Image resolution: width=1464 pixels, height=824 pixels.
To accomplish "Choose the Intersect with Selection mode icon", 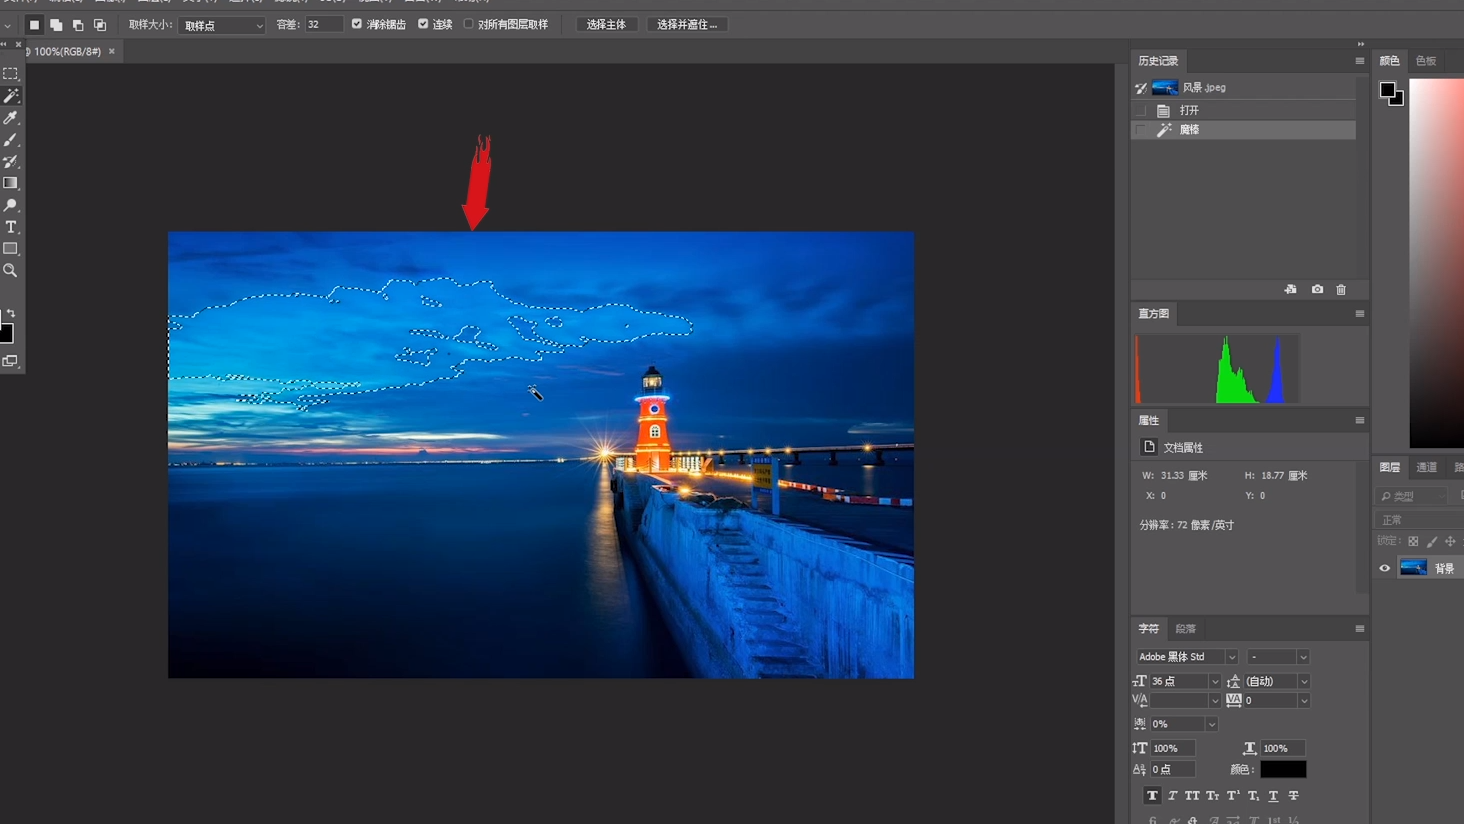I will click(x=100, y=25).
